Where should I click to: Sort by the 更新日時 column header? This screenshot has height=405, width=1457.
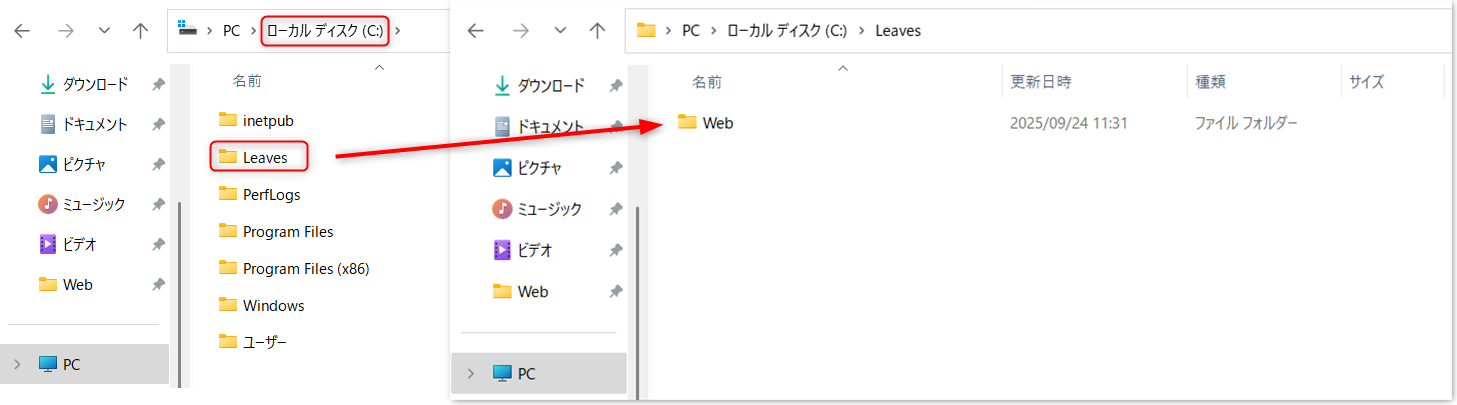pos(1041,82)
